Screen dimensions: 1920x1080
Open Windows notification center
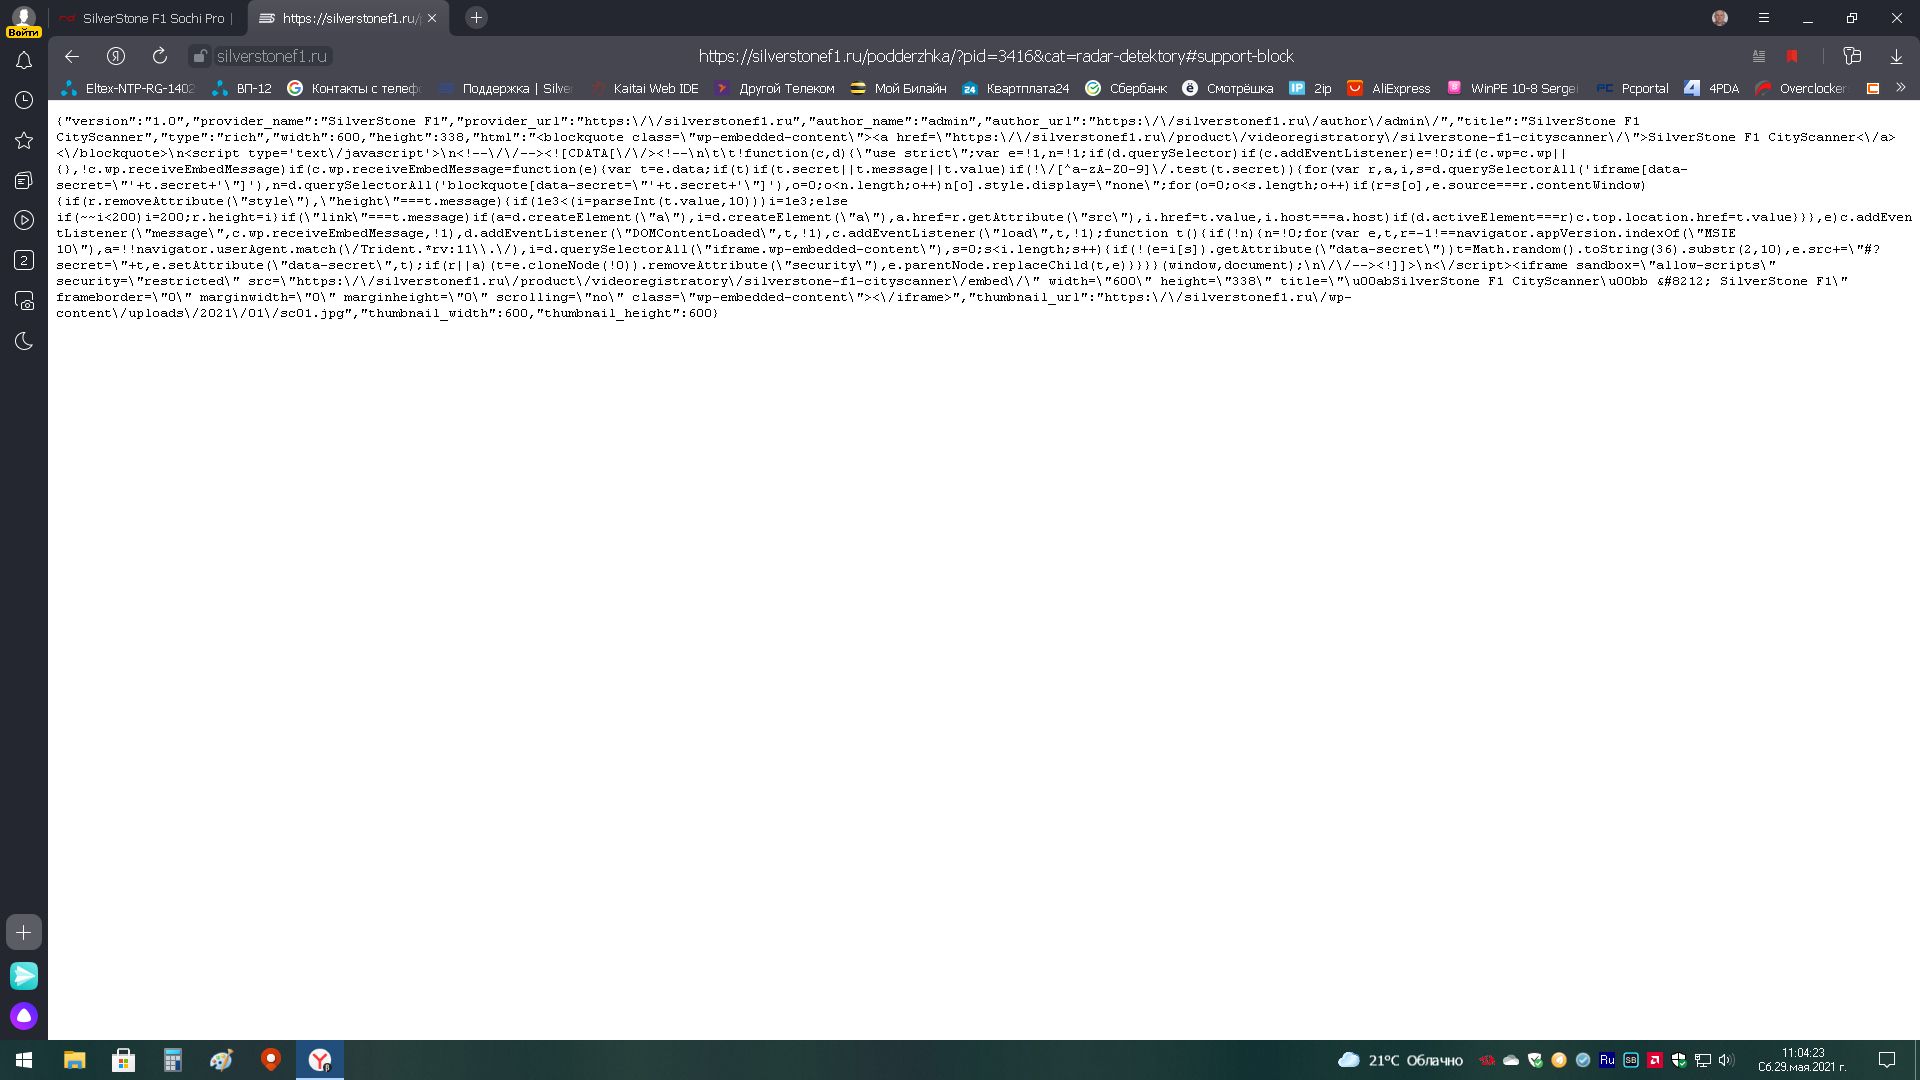pos(1886,1060)
